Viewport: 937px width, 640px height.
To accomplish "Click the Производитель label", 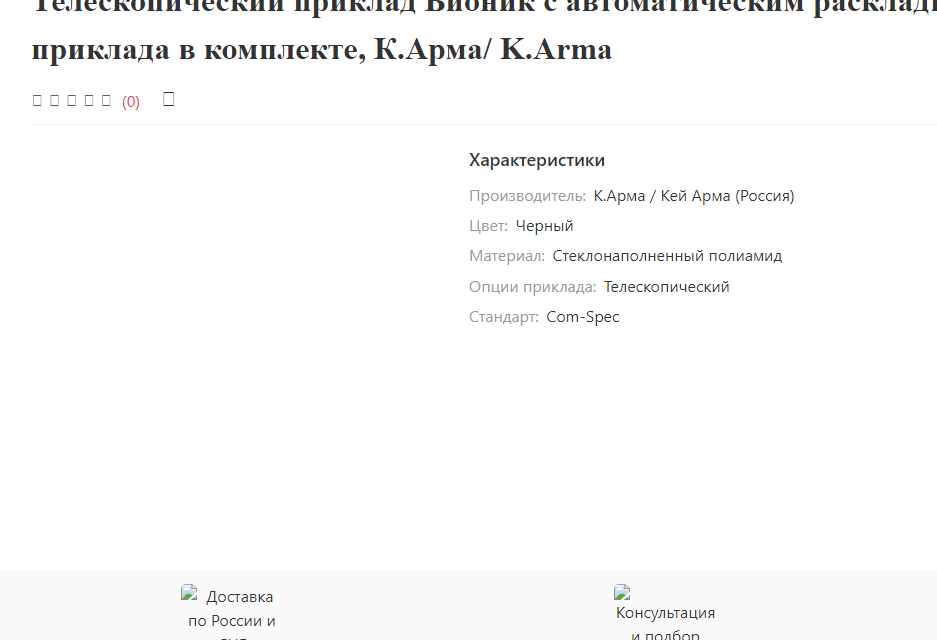I will point(527,196).
